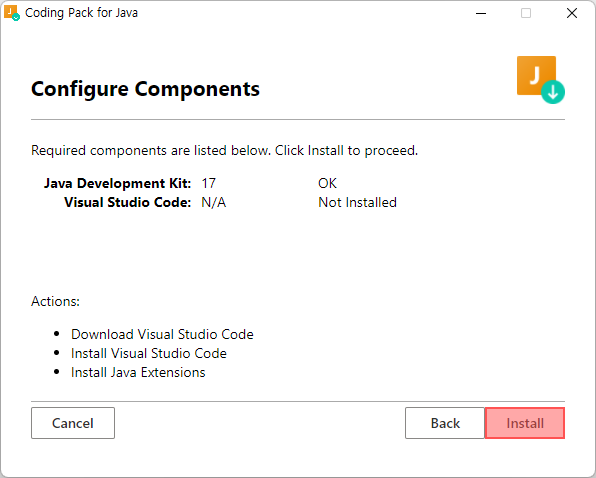This screenshot has width=596, height=478.
Task: Click the green download arrow badge
Action: click(553, 92)
